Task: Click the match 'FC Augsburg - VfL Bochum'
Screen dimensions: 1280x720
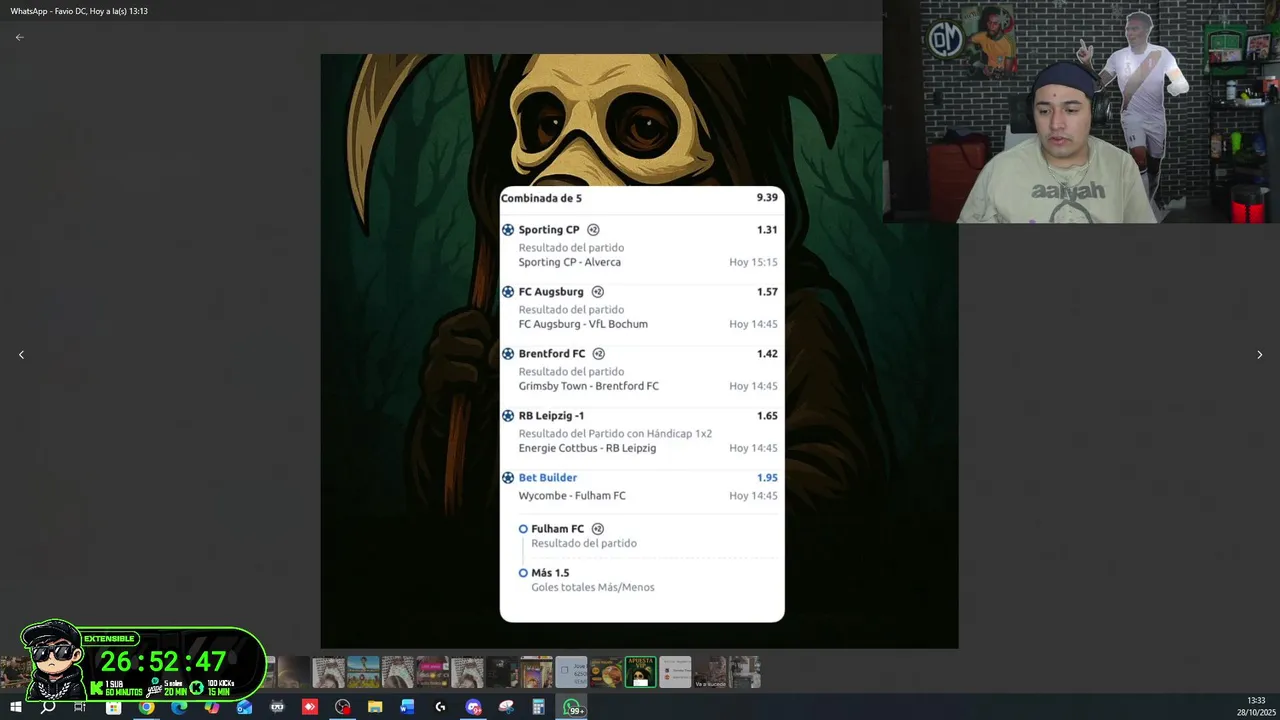Action: tap(583, 324)
